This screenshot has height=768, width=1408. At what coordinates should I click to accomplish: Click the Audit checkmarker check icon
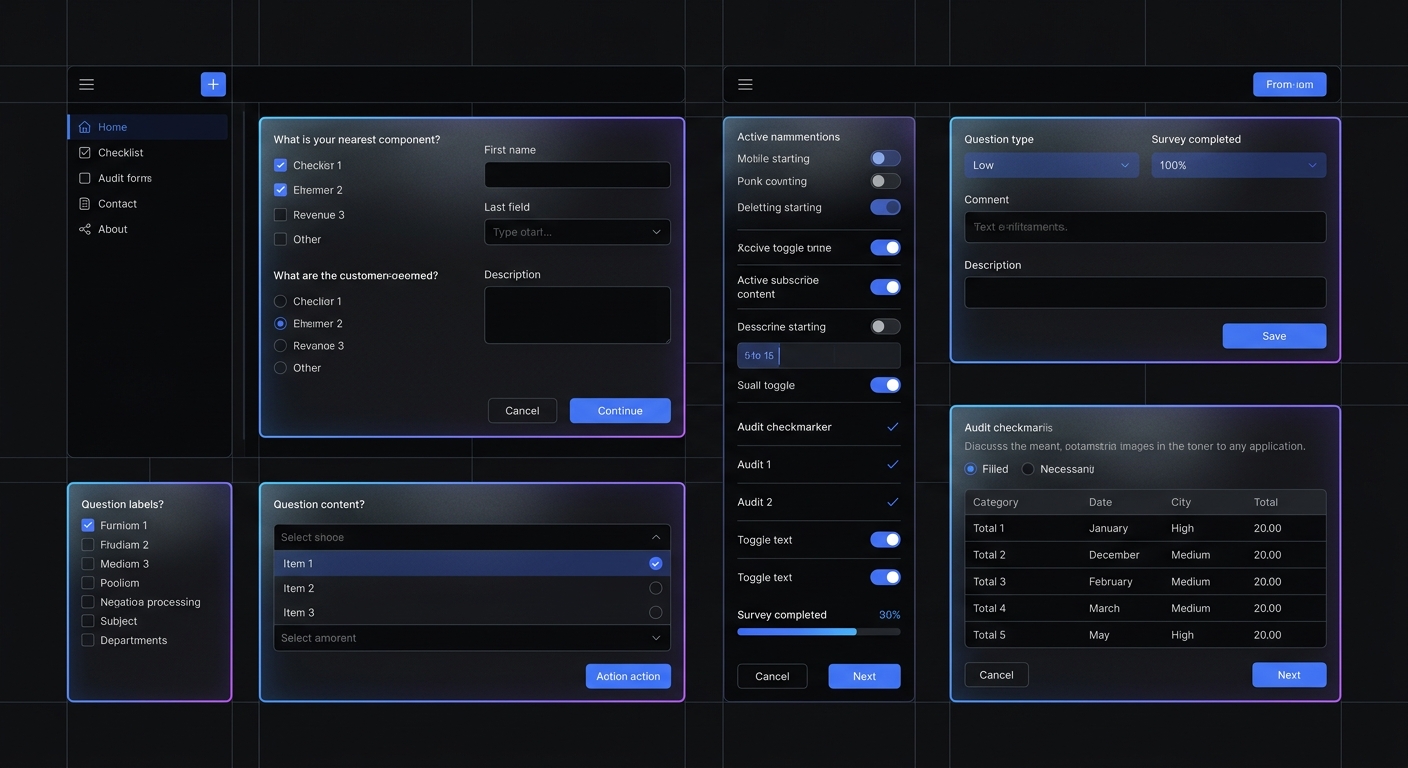click(893, 427)
